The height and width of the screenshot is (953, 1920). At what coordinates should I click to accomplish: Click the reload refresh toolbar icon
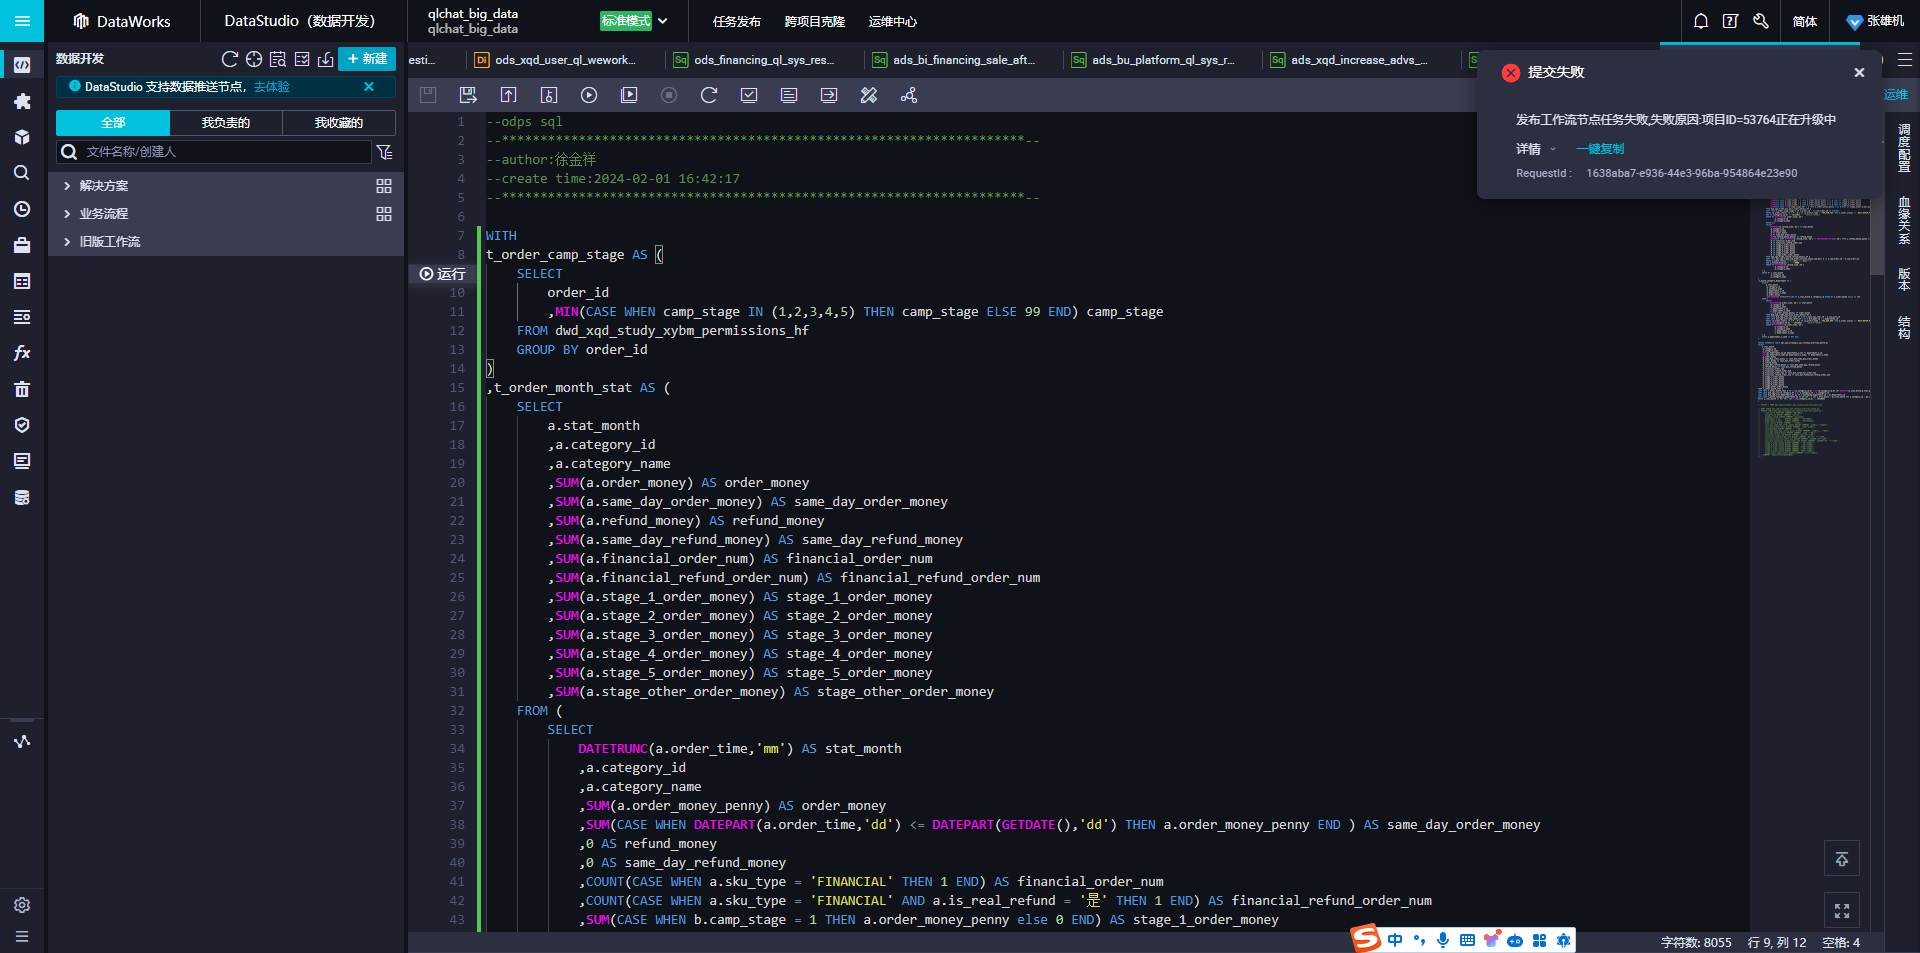point(709,95)
